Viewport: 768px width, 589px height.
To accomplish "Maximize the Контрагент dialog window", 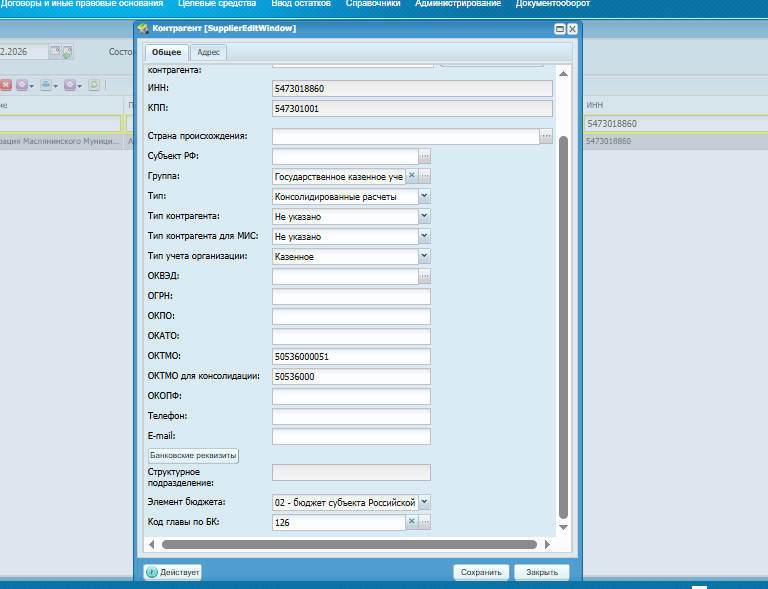I will 559,29.
